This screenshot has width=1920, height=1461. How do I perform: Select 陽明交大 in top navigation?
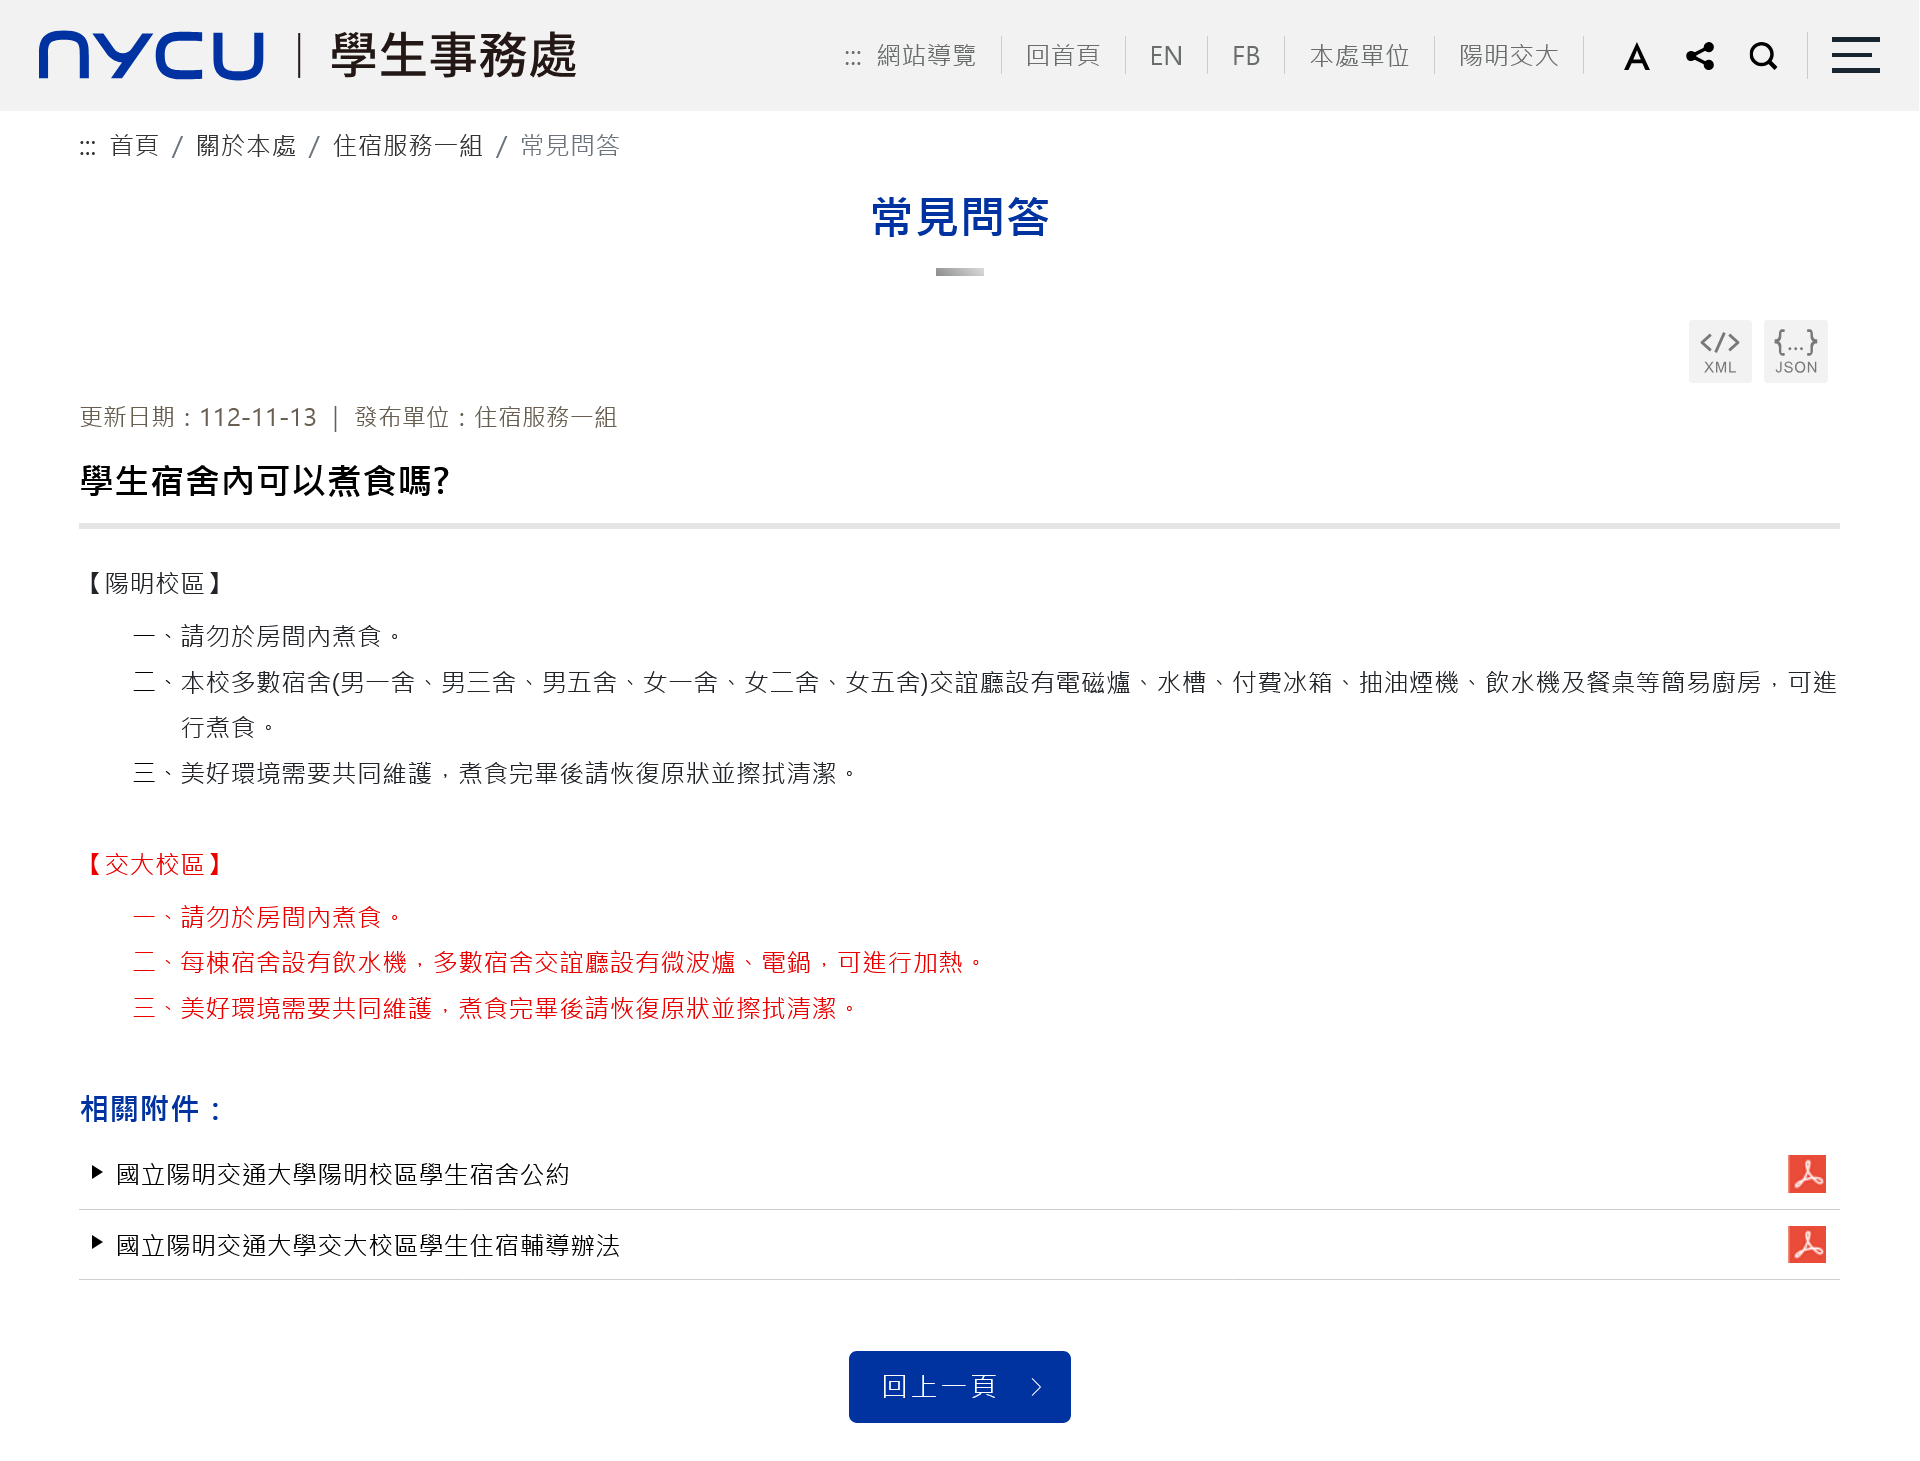pos(1508,56)
